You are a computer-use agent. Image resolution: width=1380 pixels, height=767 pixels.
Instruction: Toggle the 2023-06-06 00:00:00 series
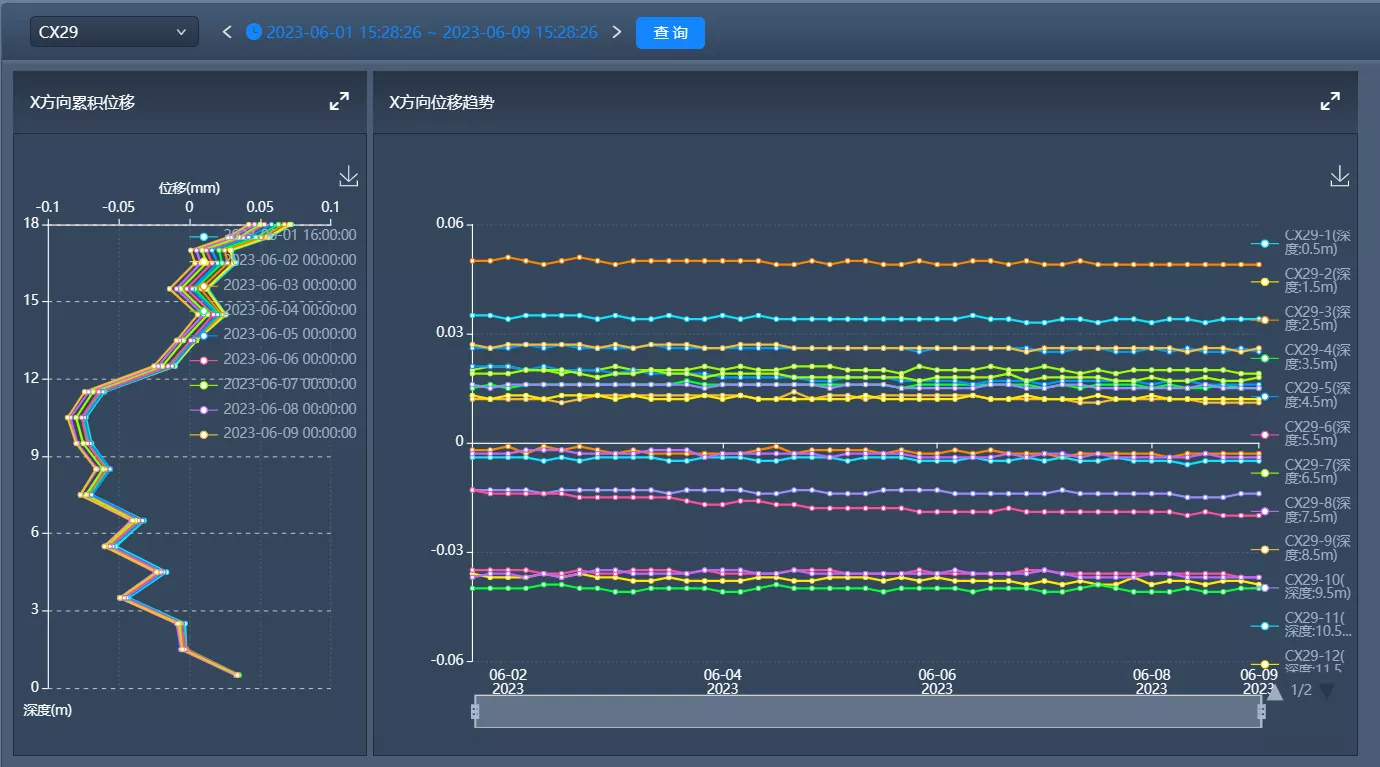[273, 359]
